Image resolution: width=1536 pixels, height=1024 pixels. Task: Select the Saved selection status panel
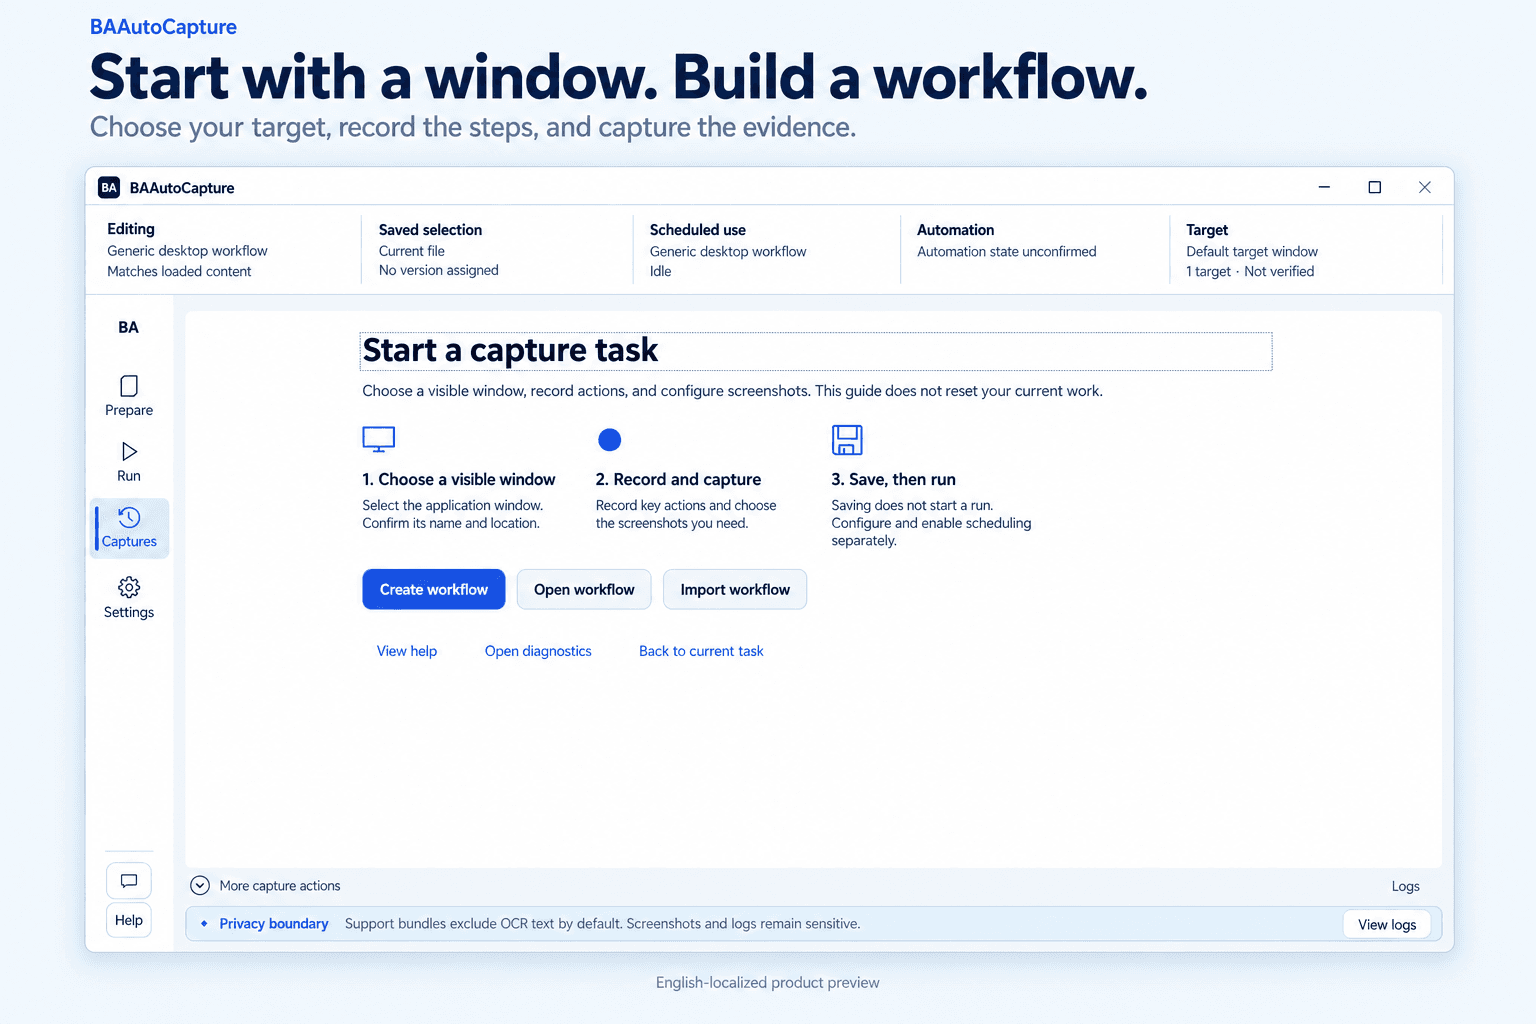click(496, 250)
